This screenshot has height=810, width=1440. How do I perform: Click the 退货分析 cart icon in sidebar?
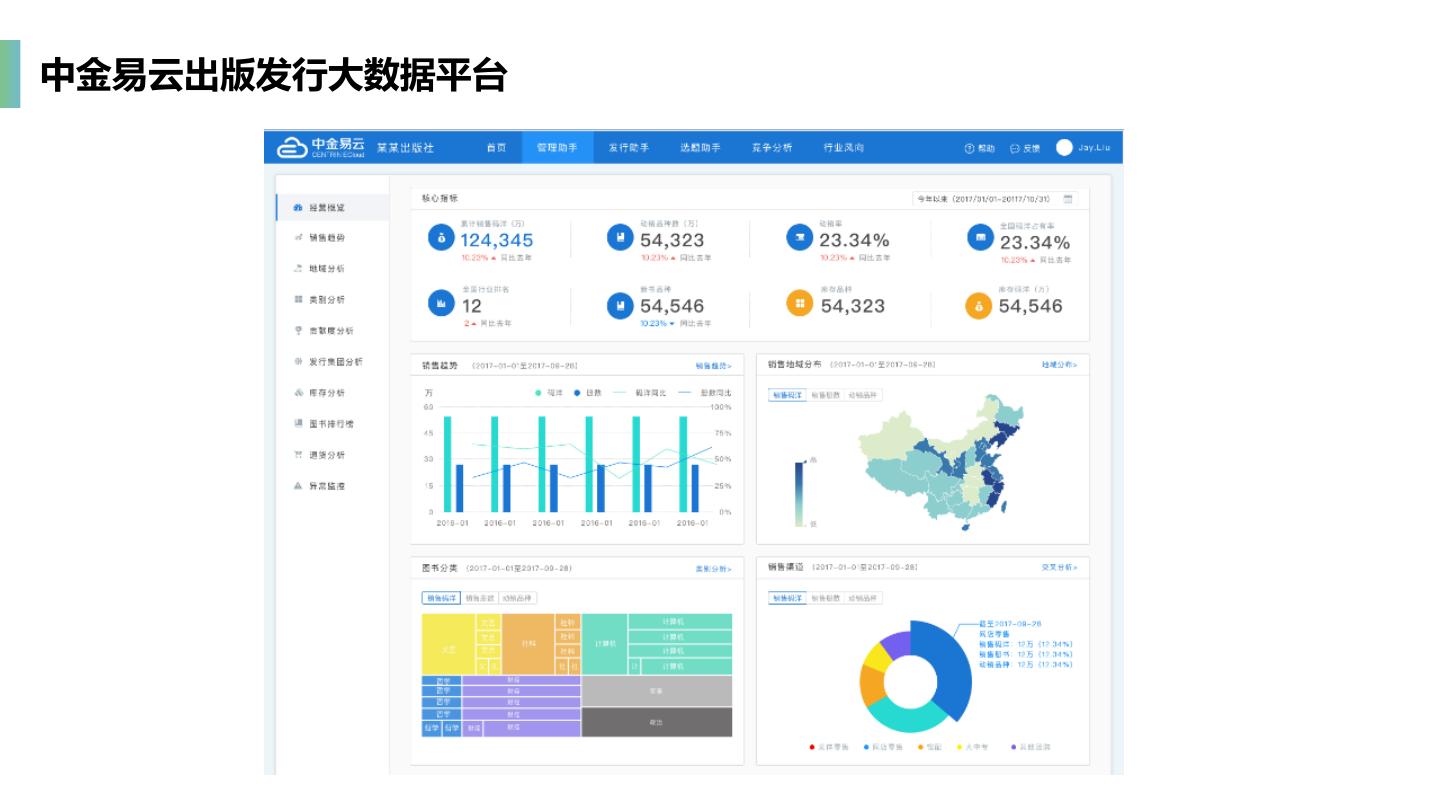297,455
